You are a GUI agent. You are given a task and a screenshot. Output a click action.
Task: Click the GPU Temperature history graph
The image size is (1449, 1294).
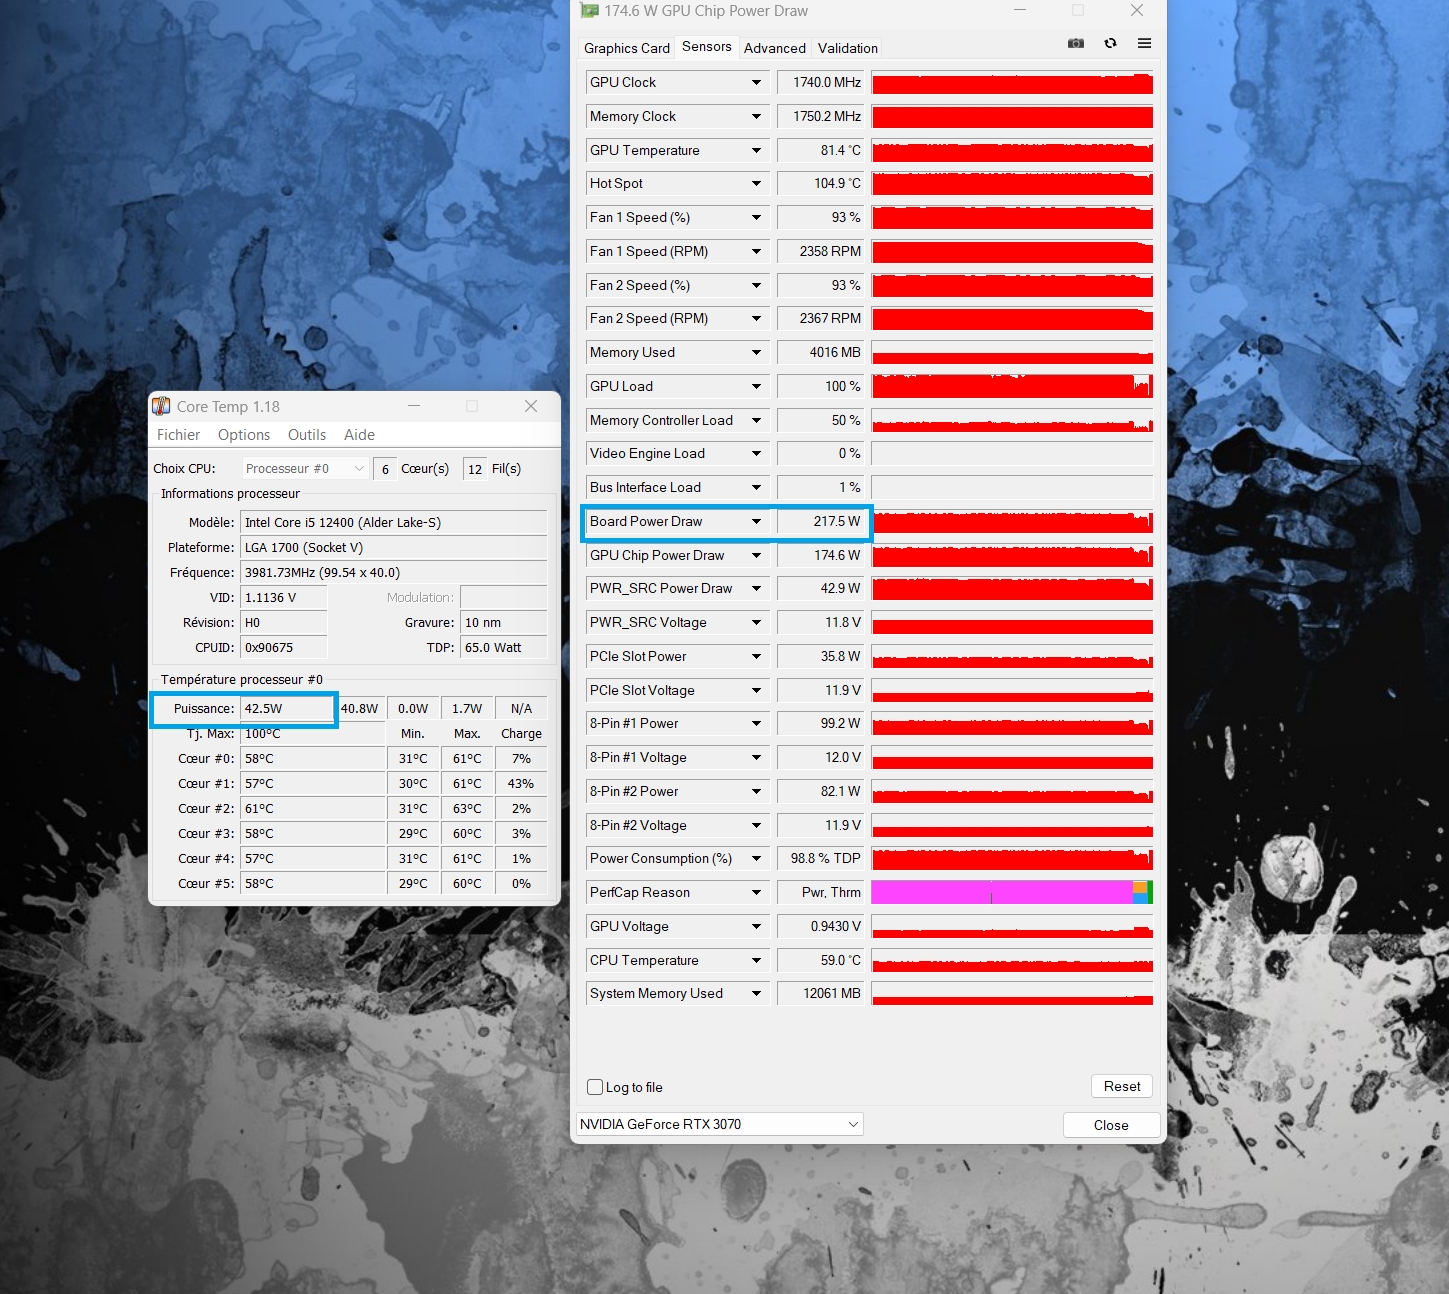(1012, 150)
